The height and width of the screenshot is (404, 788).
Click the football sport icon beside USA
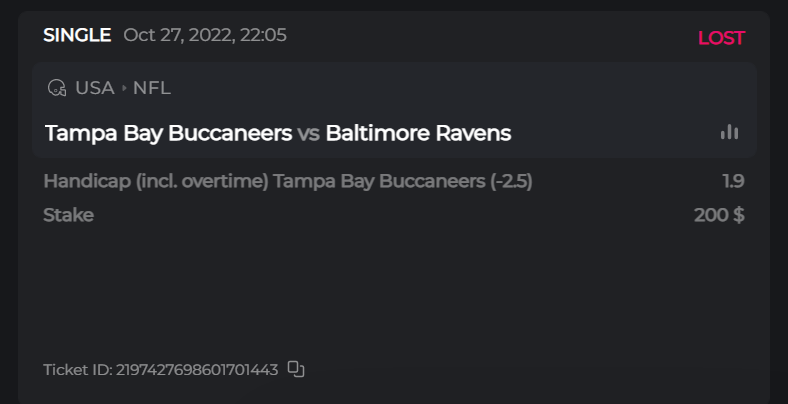(x=57, y=88)
